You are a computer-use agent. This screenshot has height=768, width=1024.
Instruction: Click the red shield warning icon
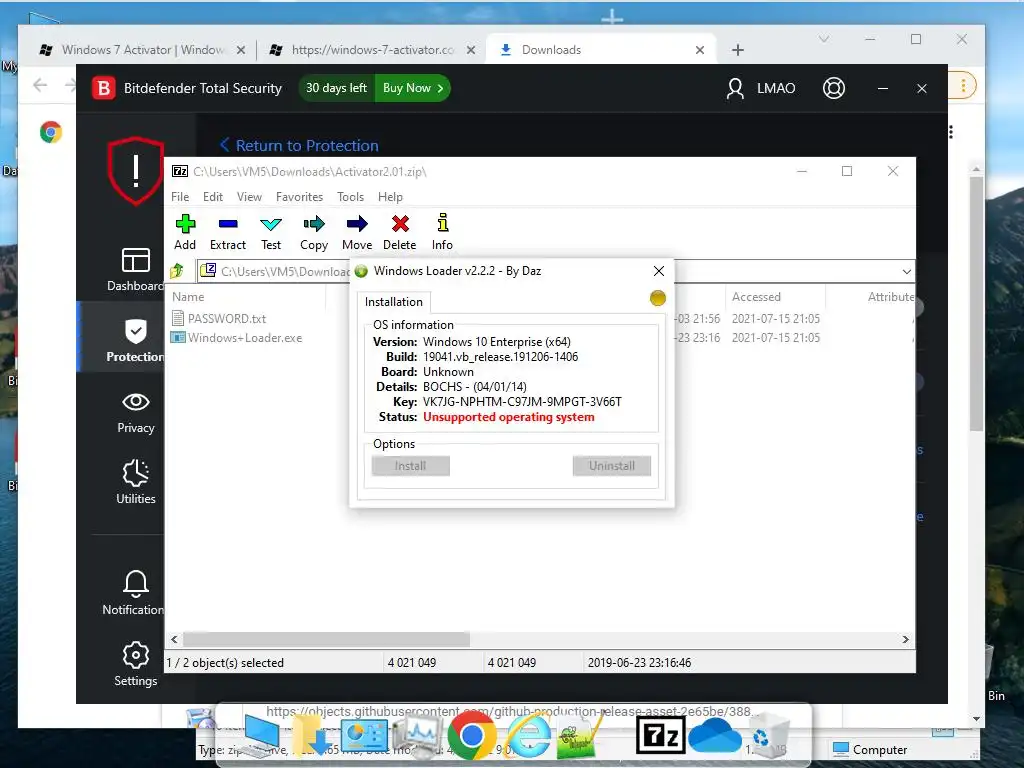[x=136, y=171]
